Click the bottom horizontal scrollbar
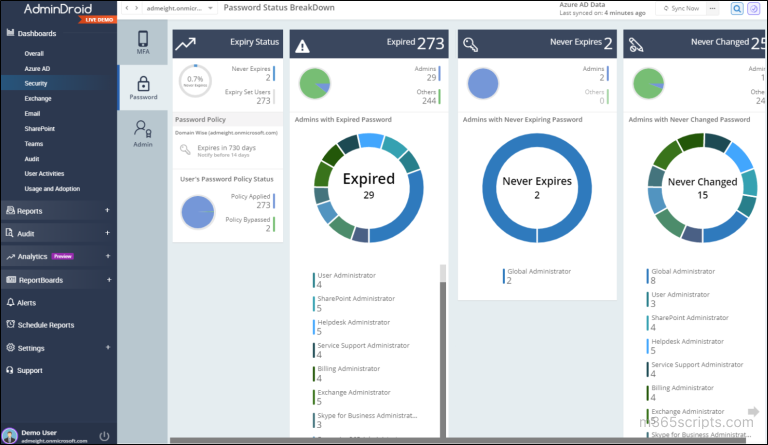The height and width of the screenshot is (445, 768). point(457,441)
